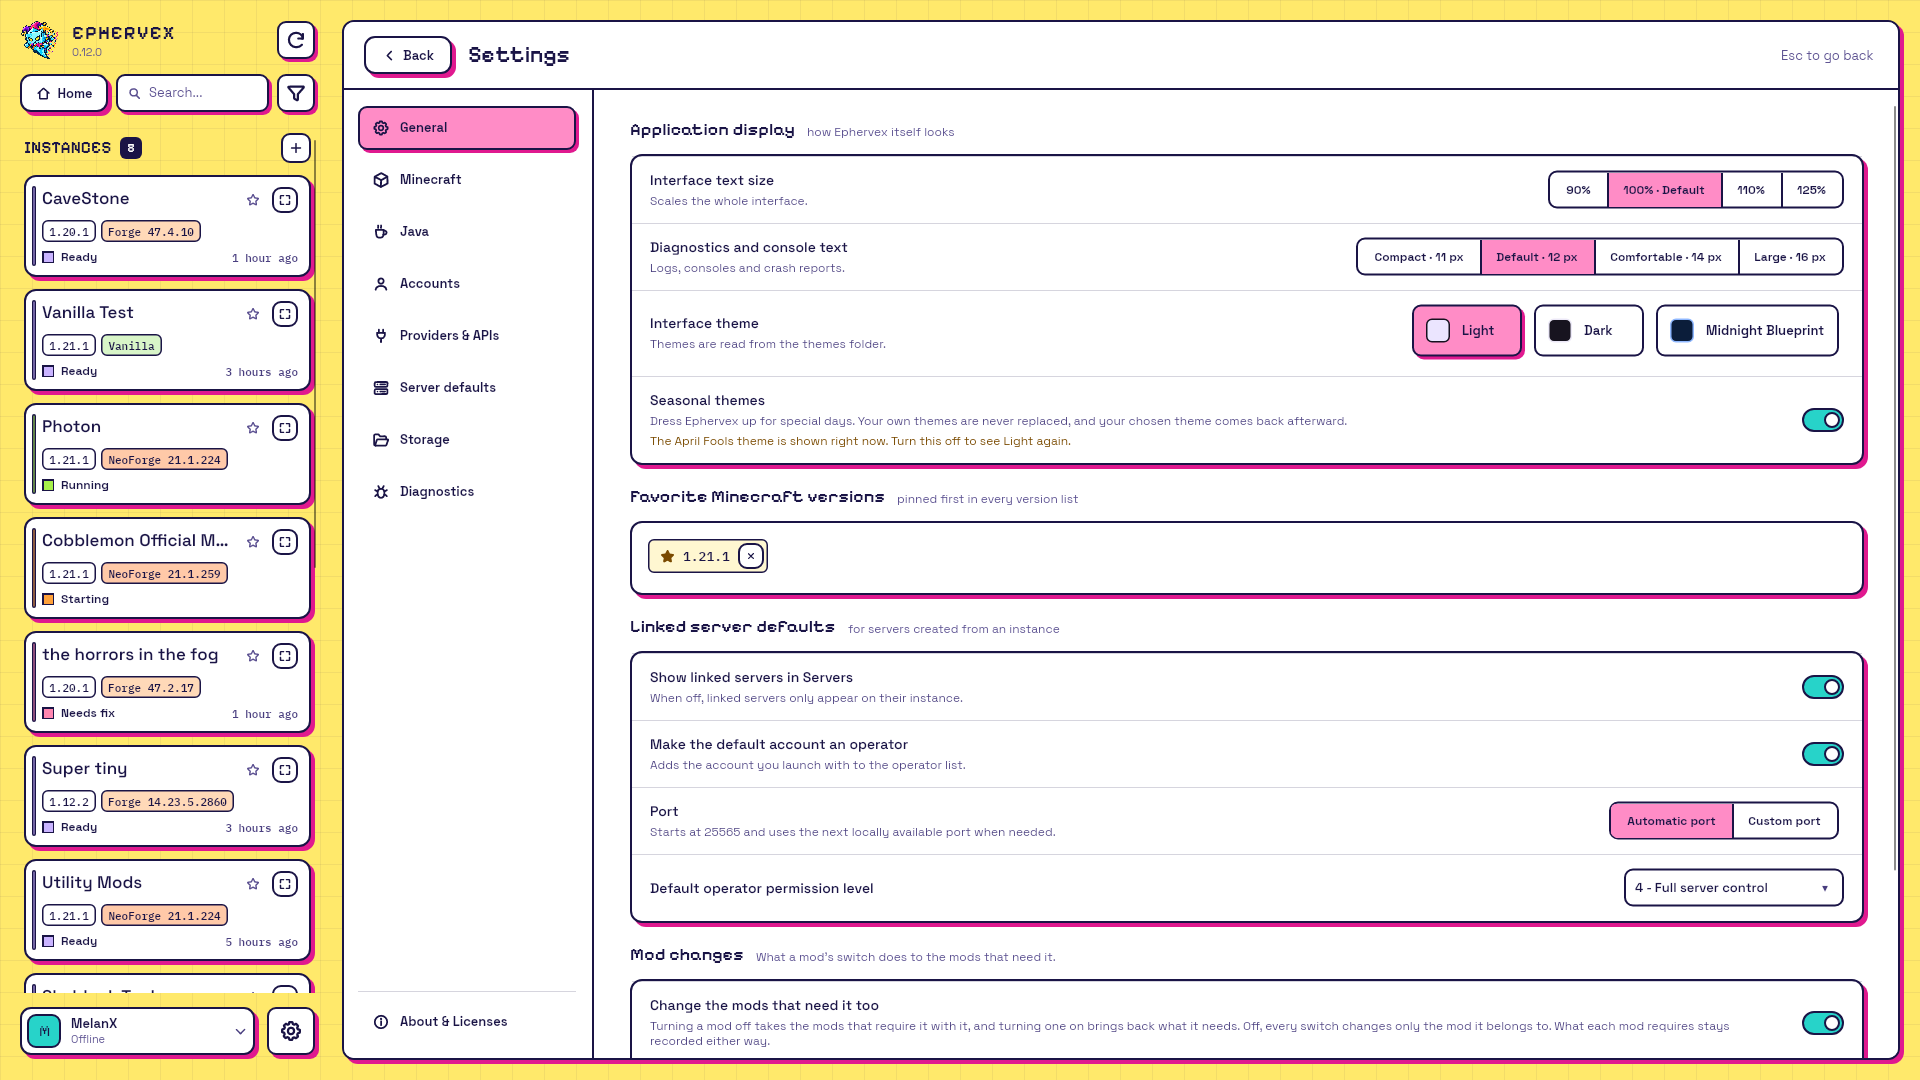The image size is (1920, 1080).
Task: Open the CaveStone expand square icon
Action: pos(285,200)
